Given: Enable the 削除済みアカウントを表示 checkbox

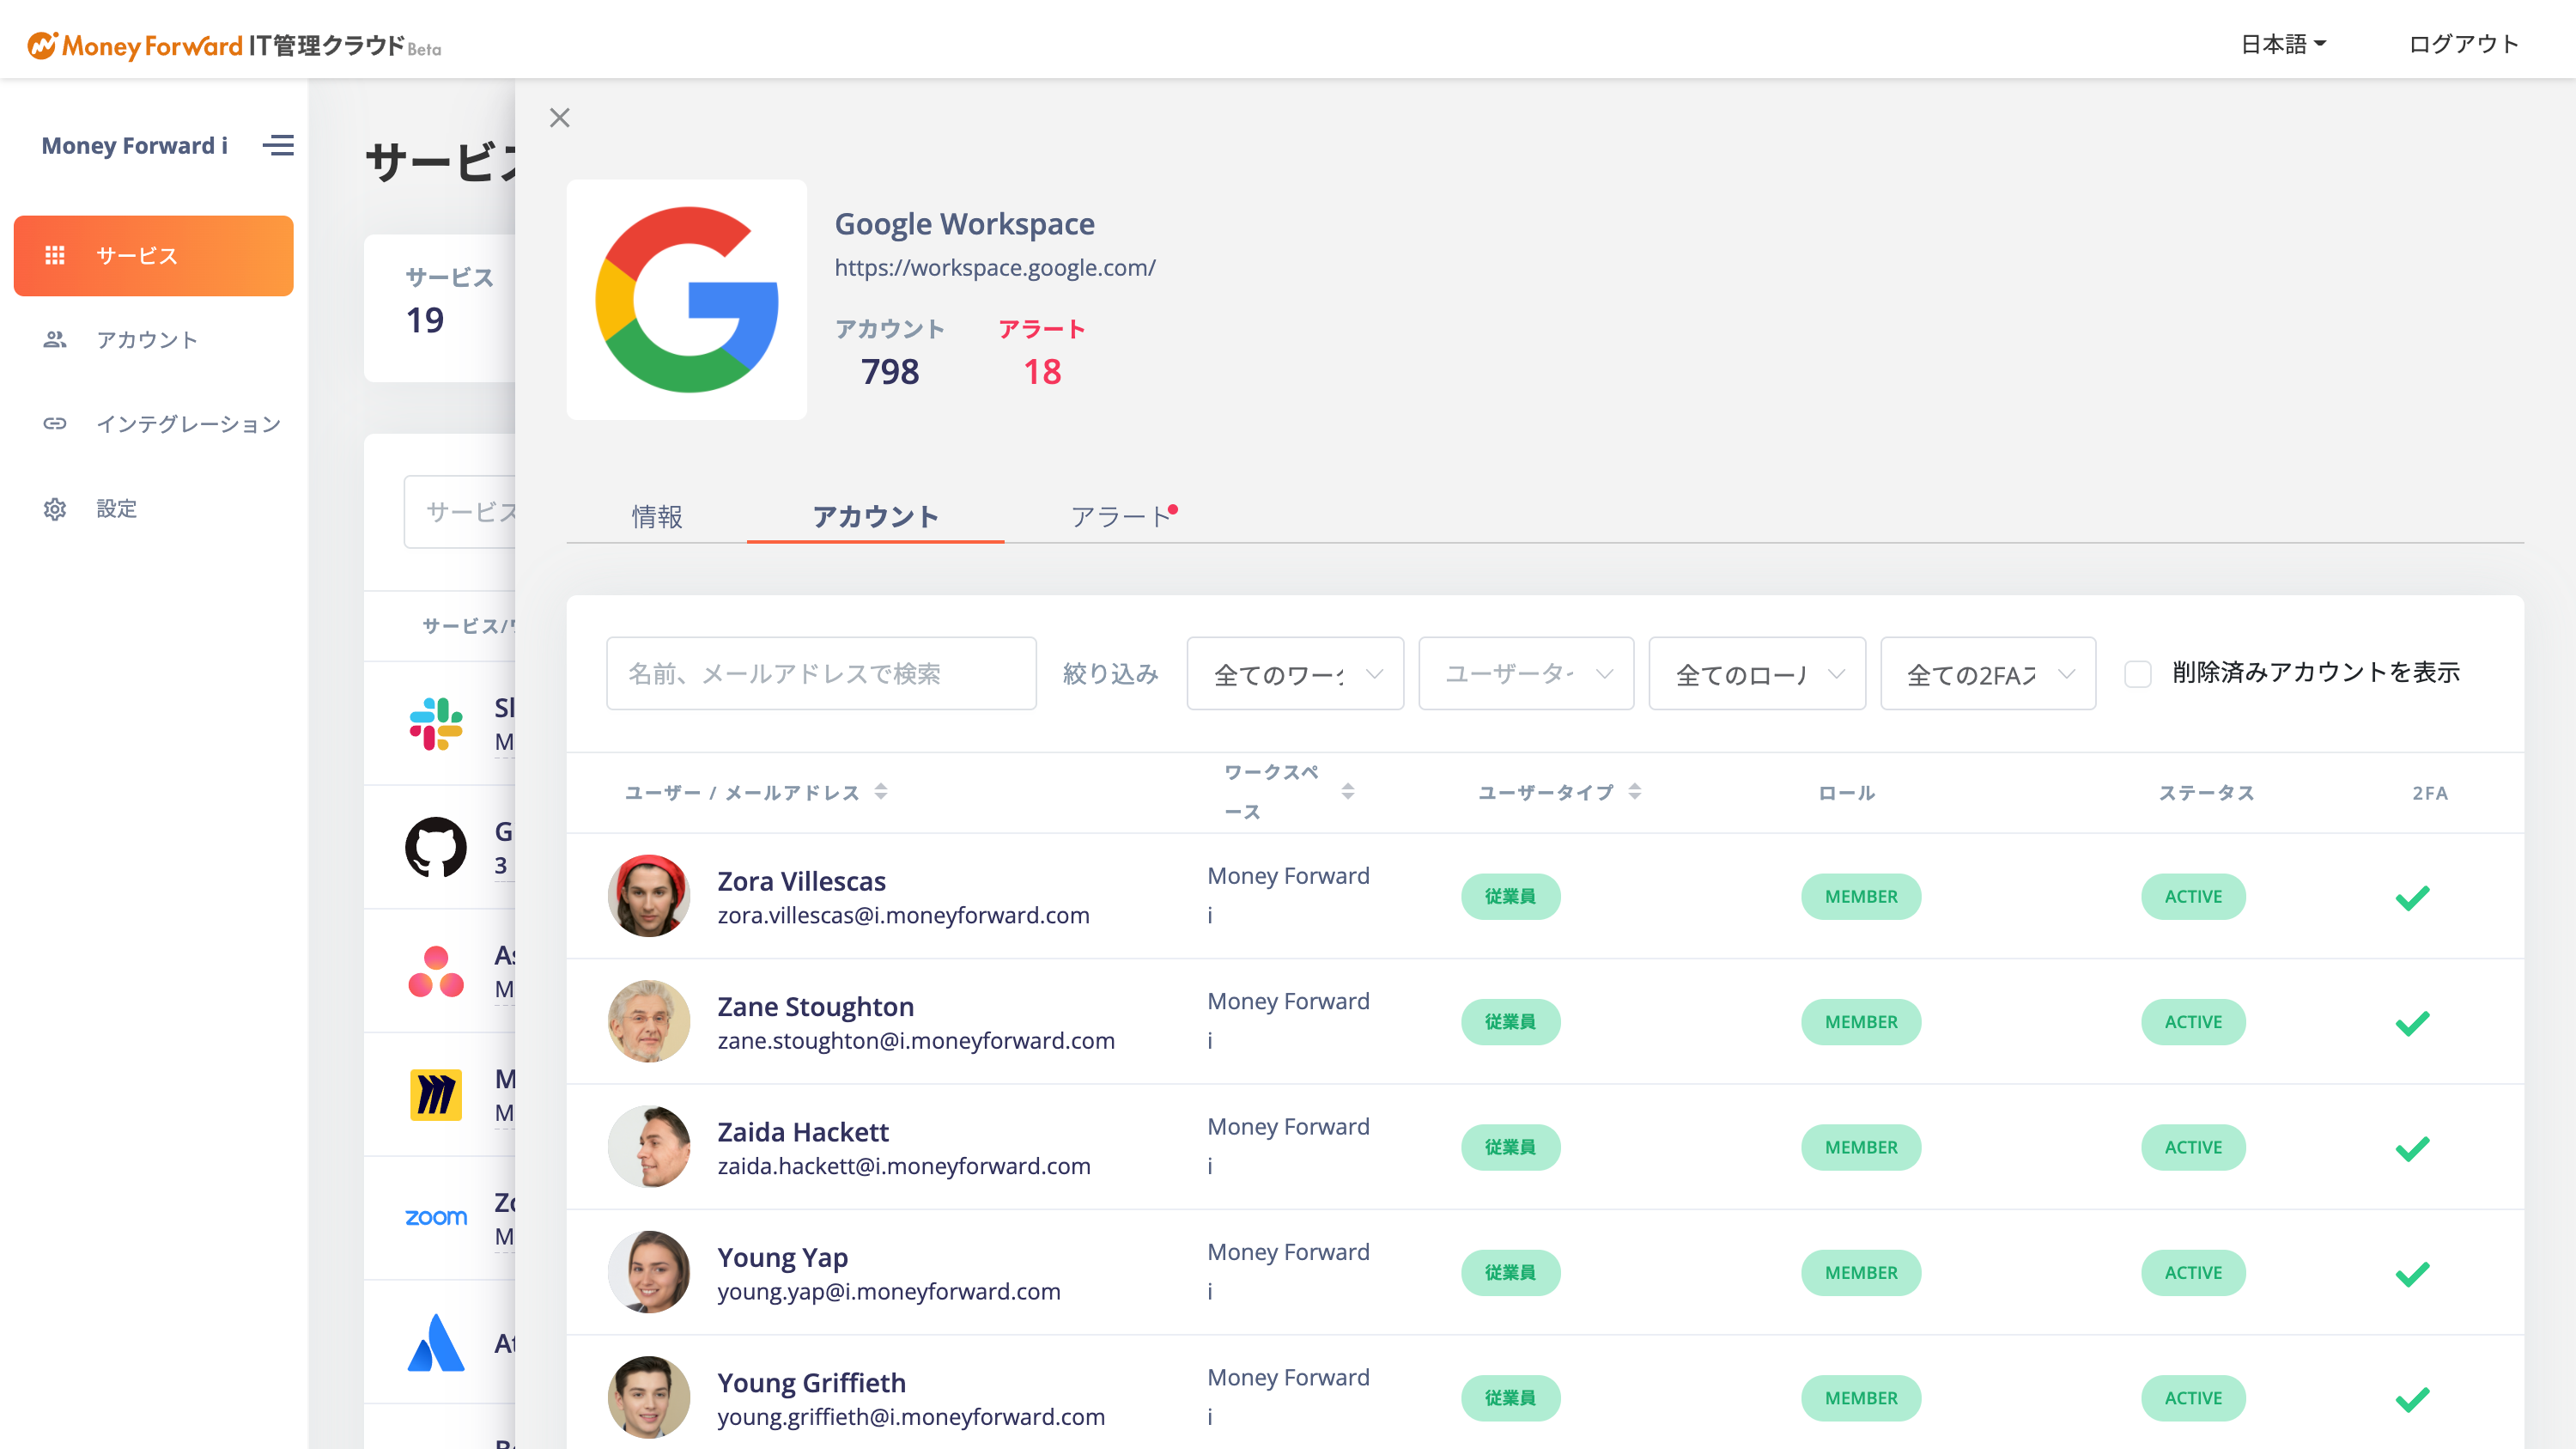Looking at the screenshot, I should pos(2137,674).
